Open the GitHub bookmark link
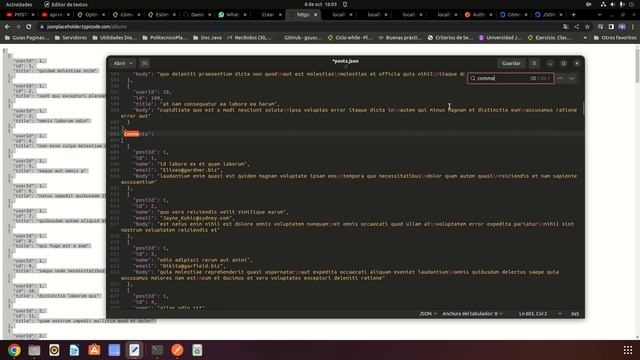Screen dimensions: 640x360 [x=299, y=38]
